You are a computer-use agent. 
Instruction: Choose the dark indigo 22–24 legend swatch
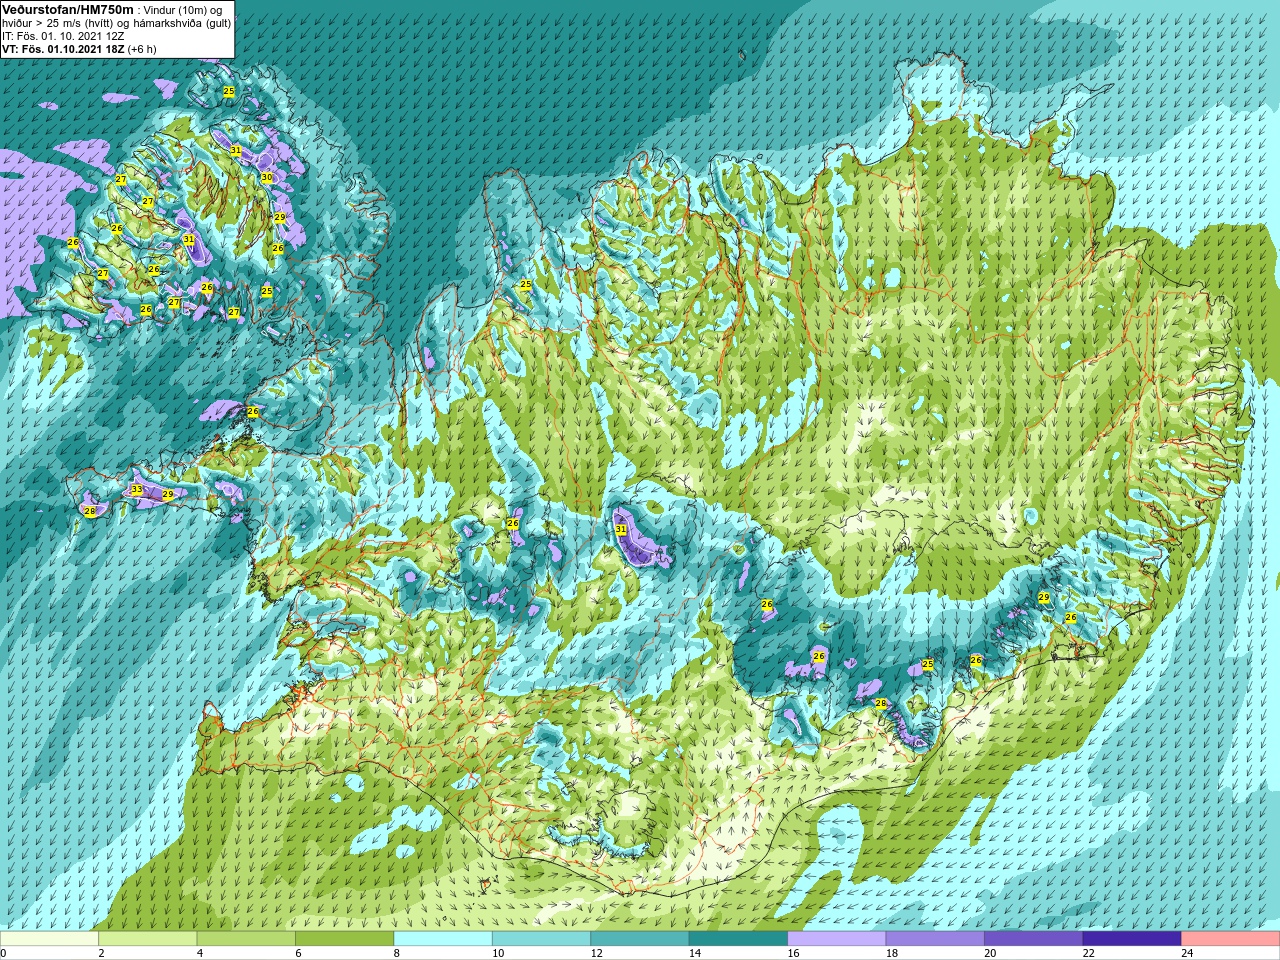(x=1132, y=939)
